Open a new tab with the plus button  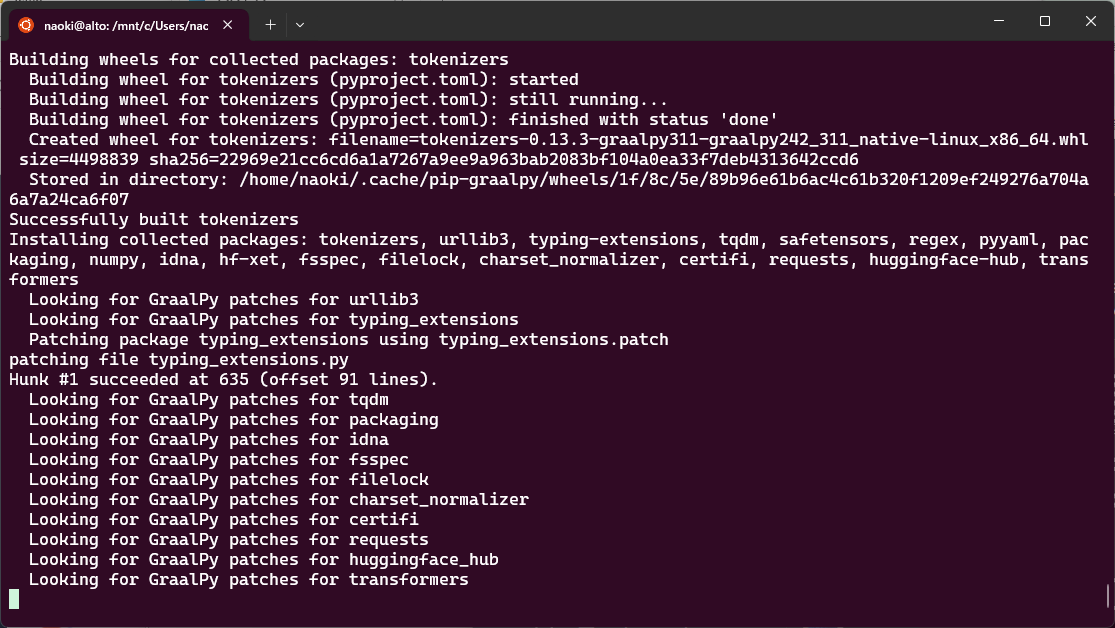coord(270,25)
